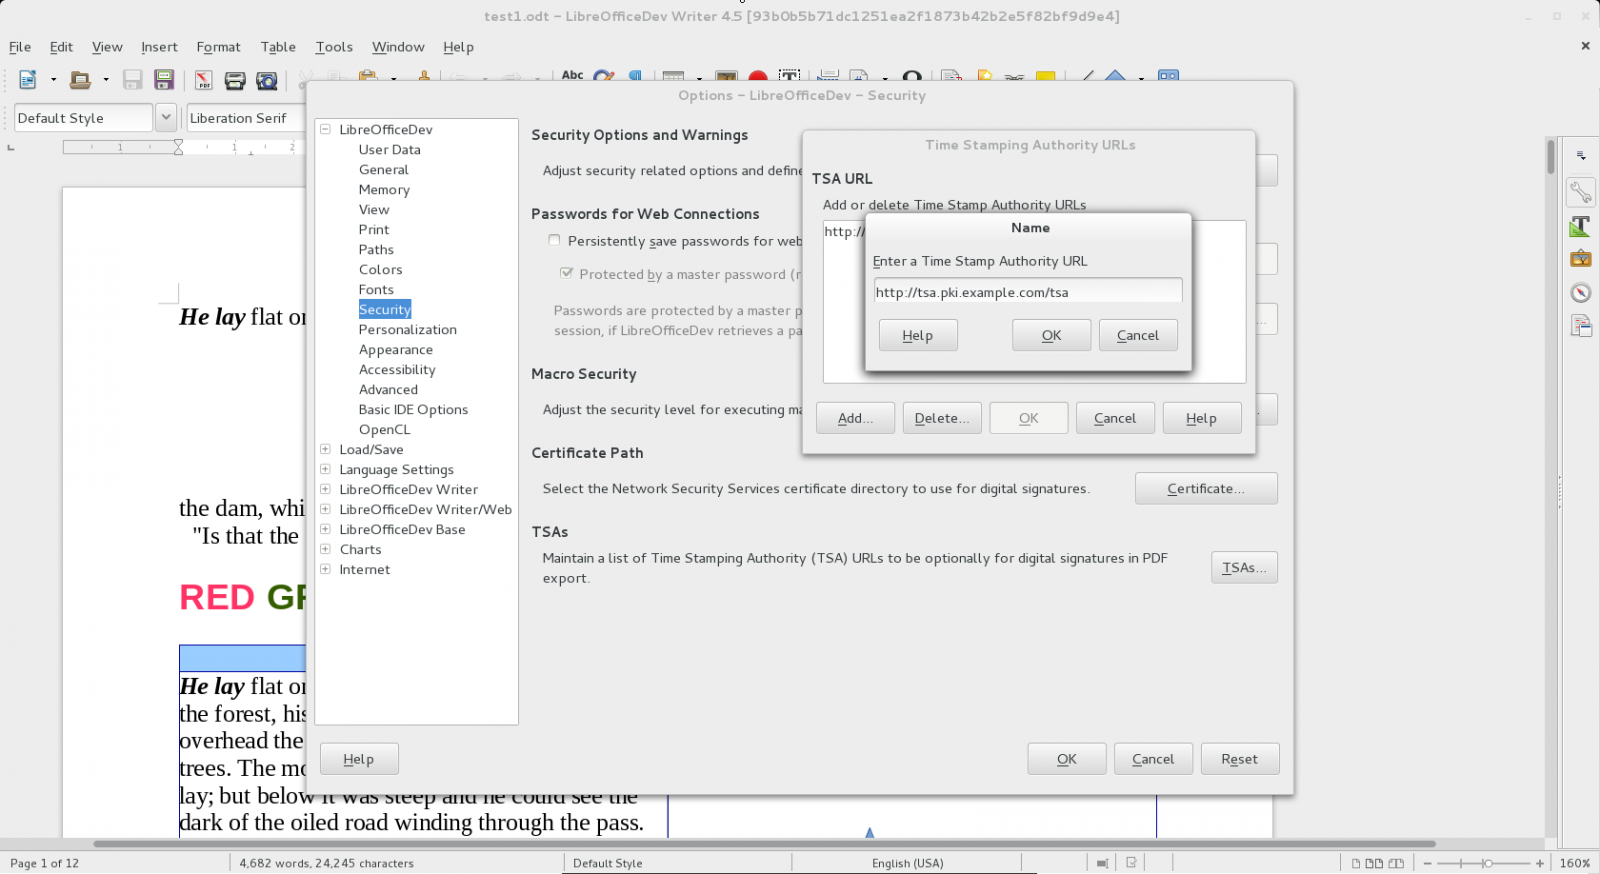The width and height of the screenshot is (1600, 874).
Task: Select Accessibility in options tree
Action: tap(397, 369)
